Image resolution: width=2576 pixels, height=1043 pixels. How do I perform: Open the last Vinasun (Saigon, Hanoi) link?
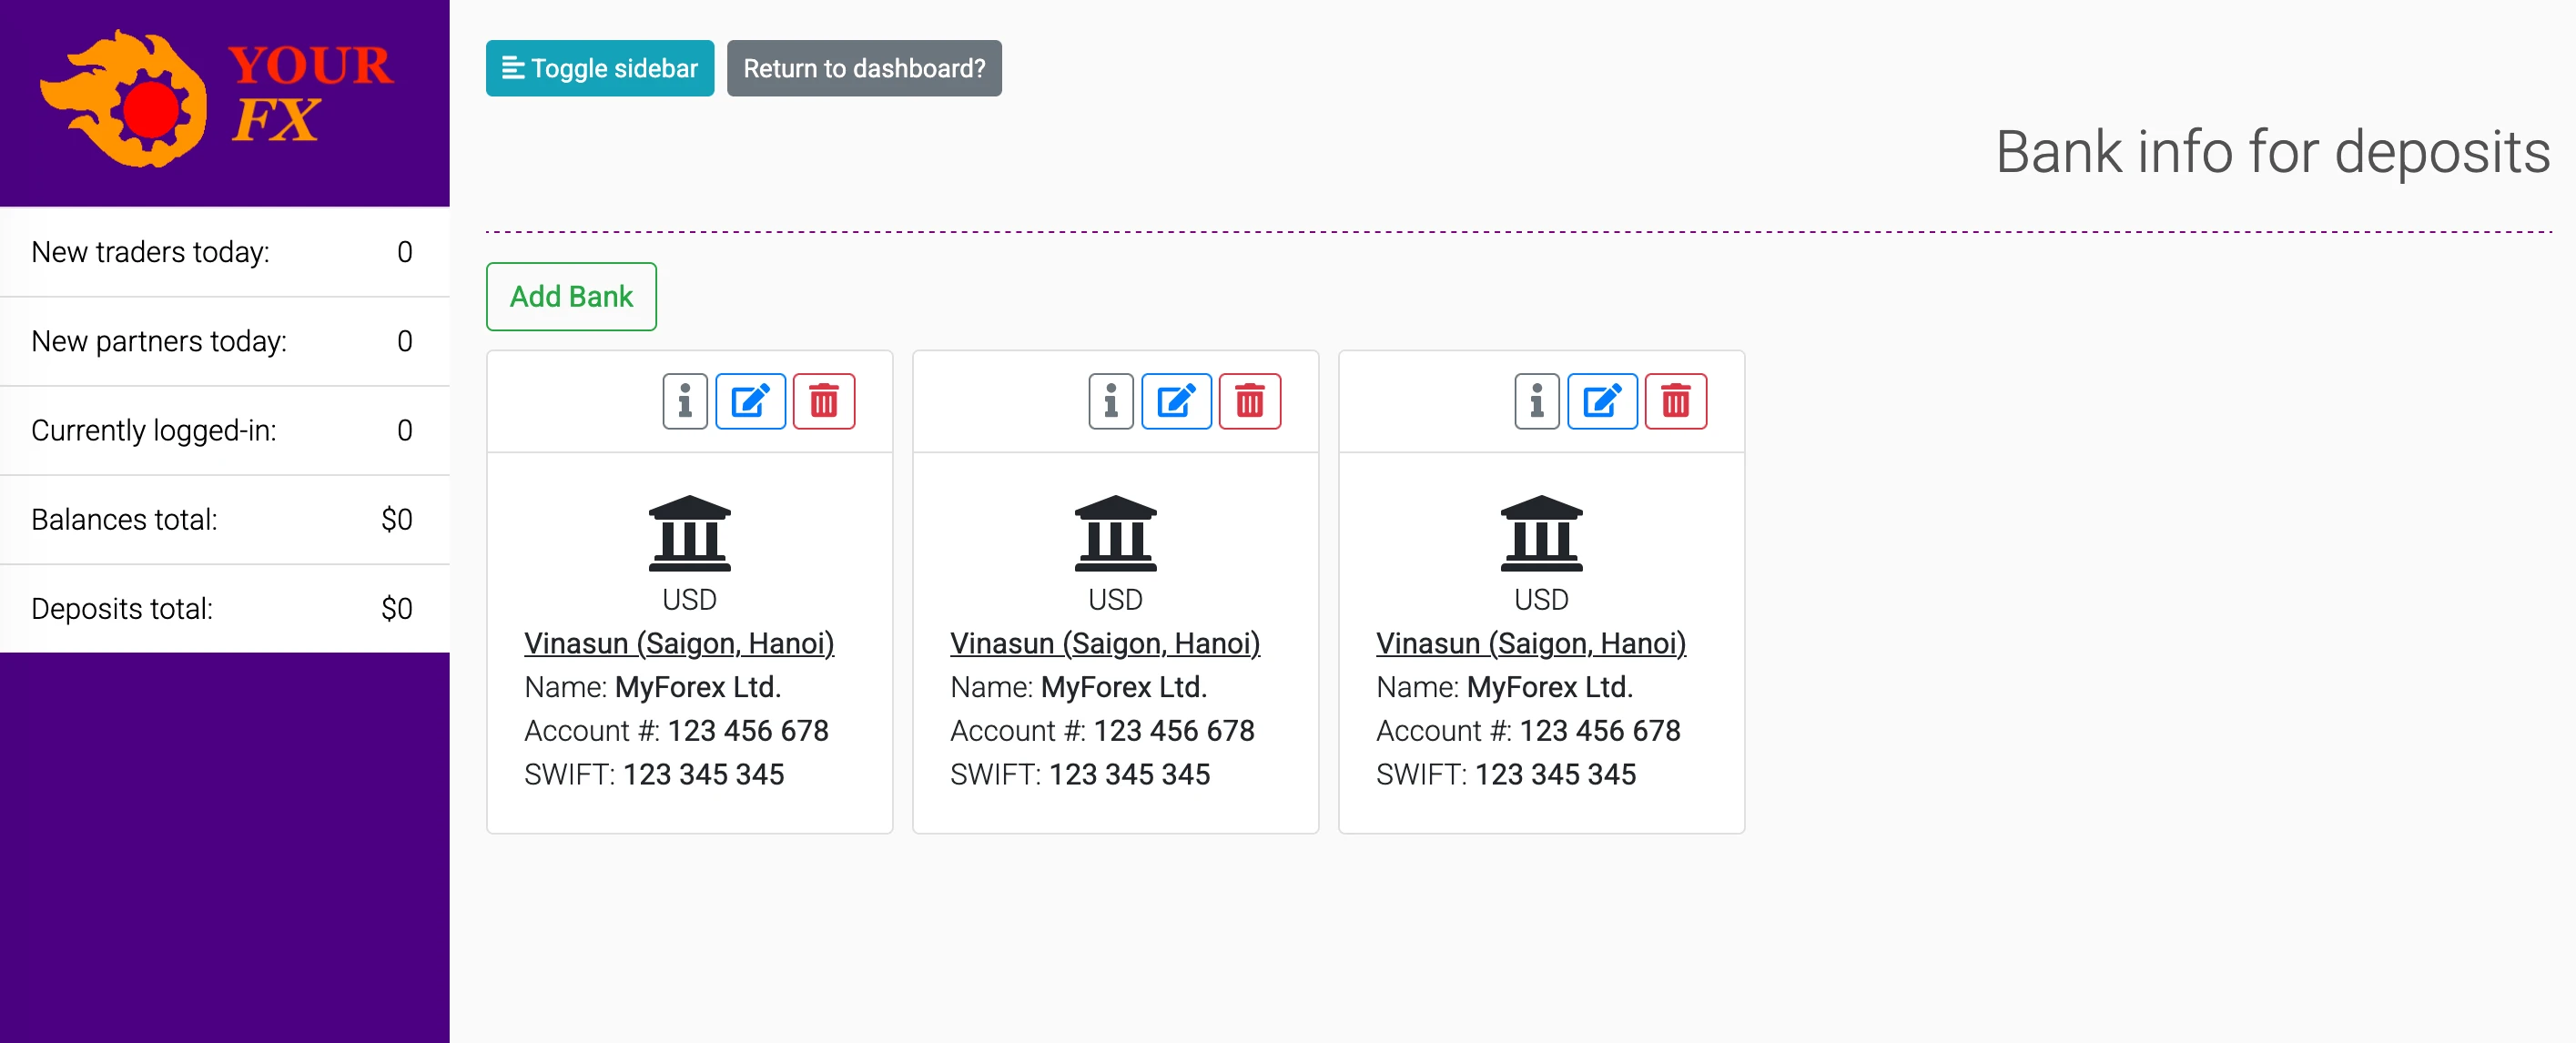(1530, 643)
